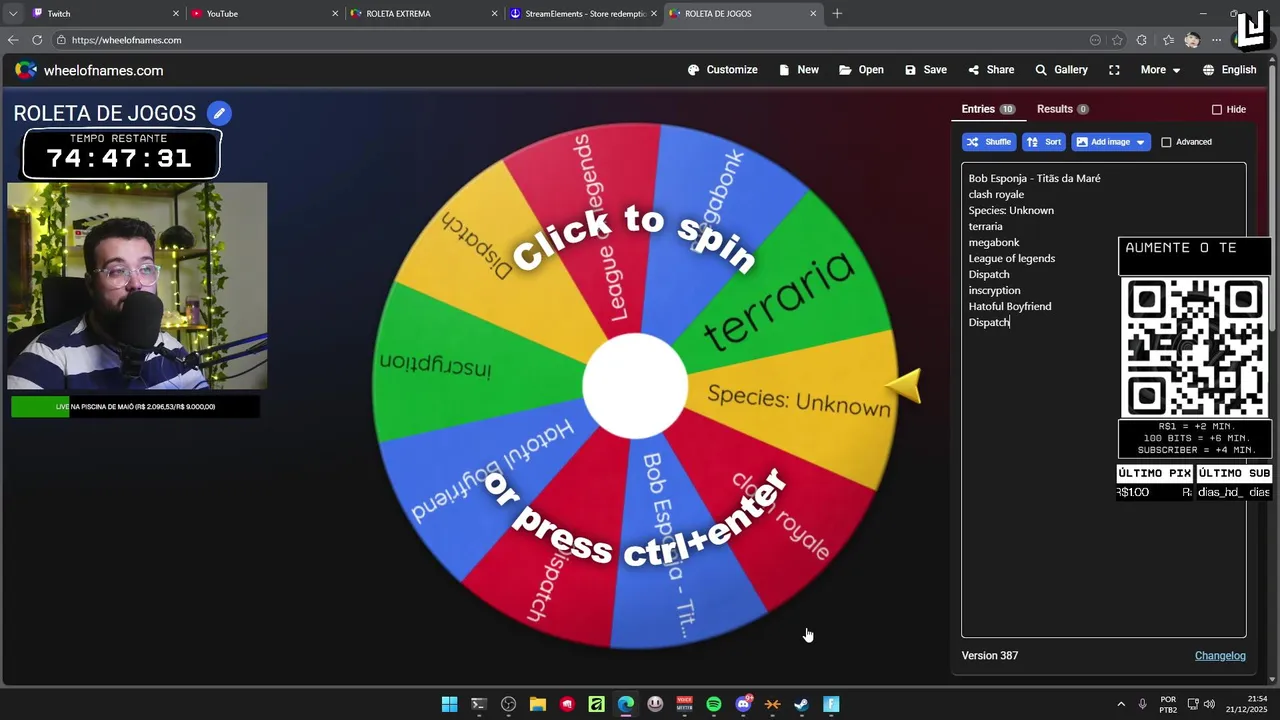Check the Hide checkbox
The width and height of the screenshot is (1280, 720).
[1217, 110]
